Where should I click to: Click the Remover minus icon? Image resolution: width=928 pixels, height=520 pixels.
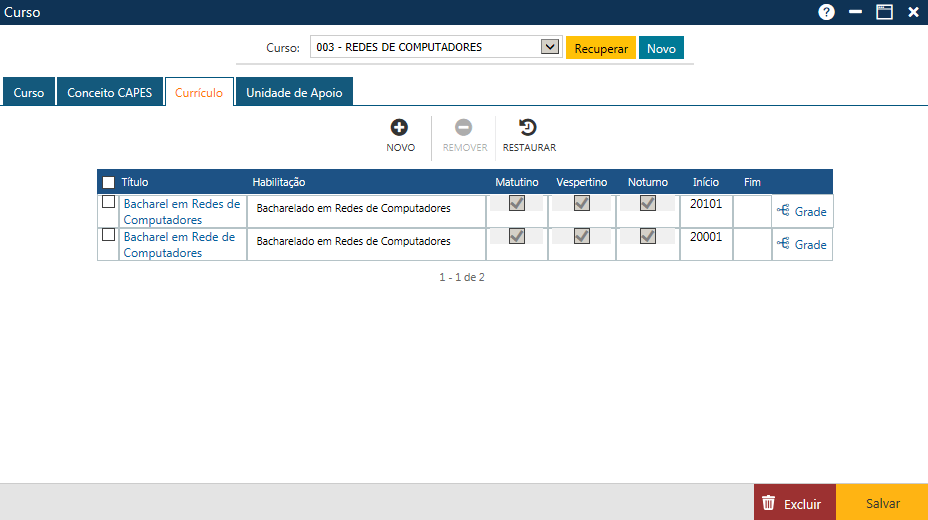[x=464, y=128]
